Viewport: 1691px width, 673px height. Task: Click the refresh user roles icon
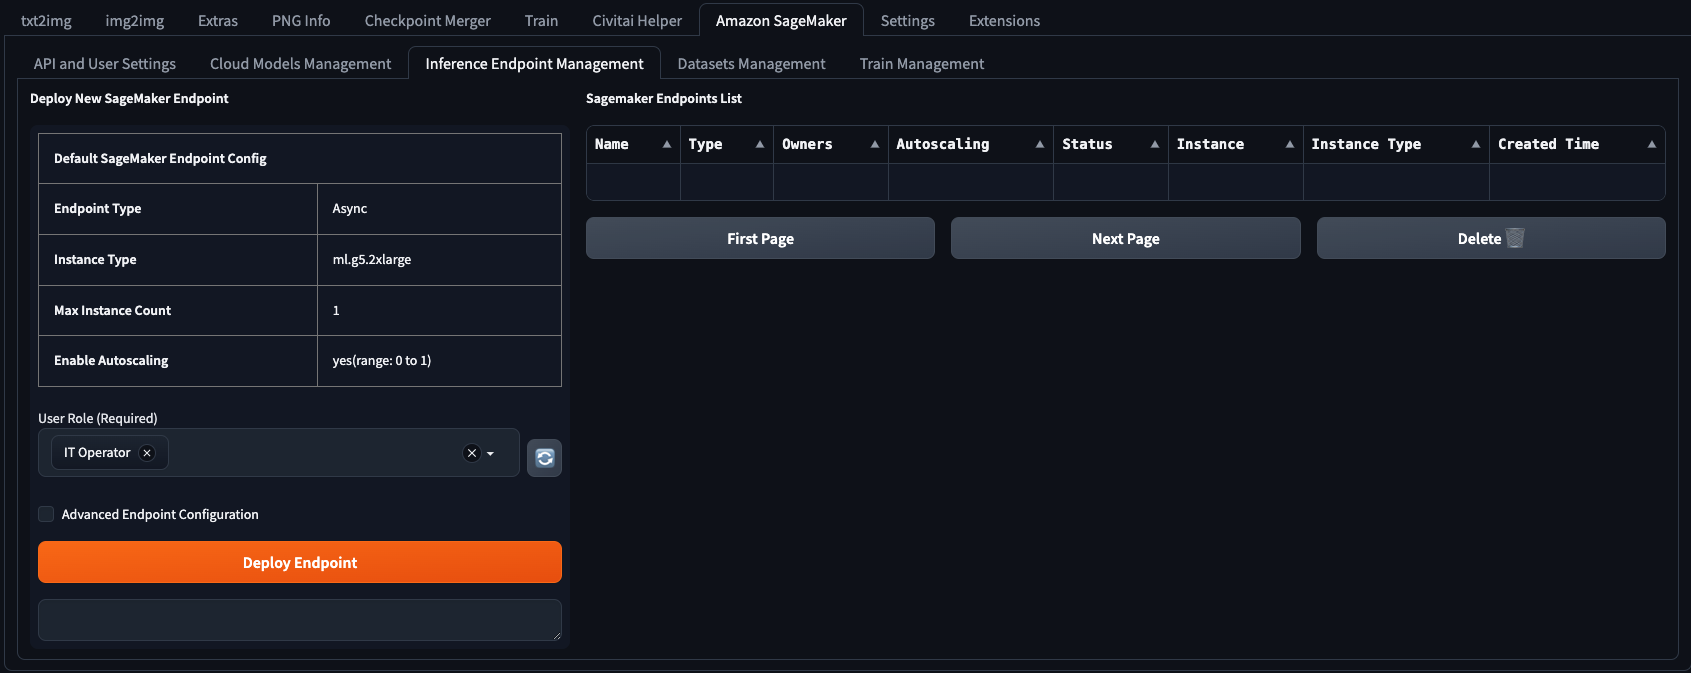coord(544,458)
